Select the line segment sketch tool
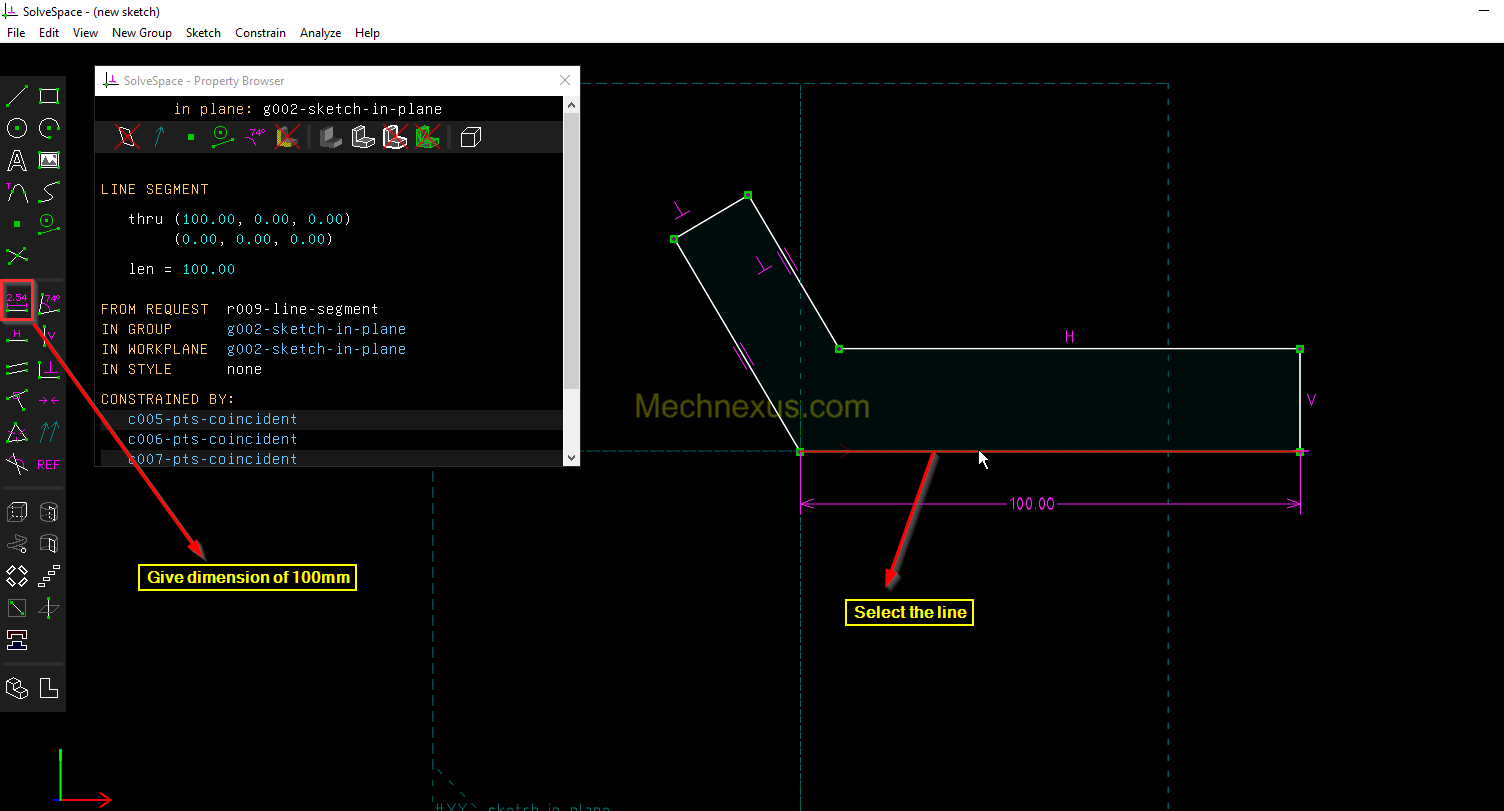The width and height of the screenshot is (1504, 811). click(x=17, y=96)
